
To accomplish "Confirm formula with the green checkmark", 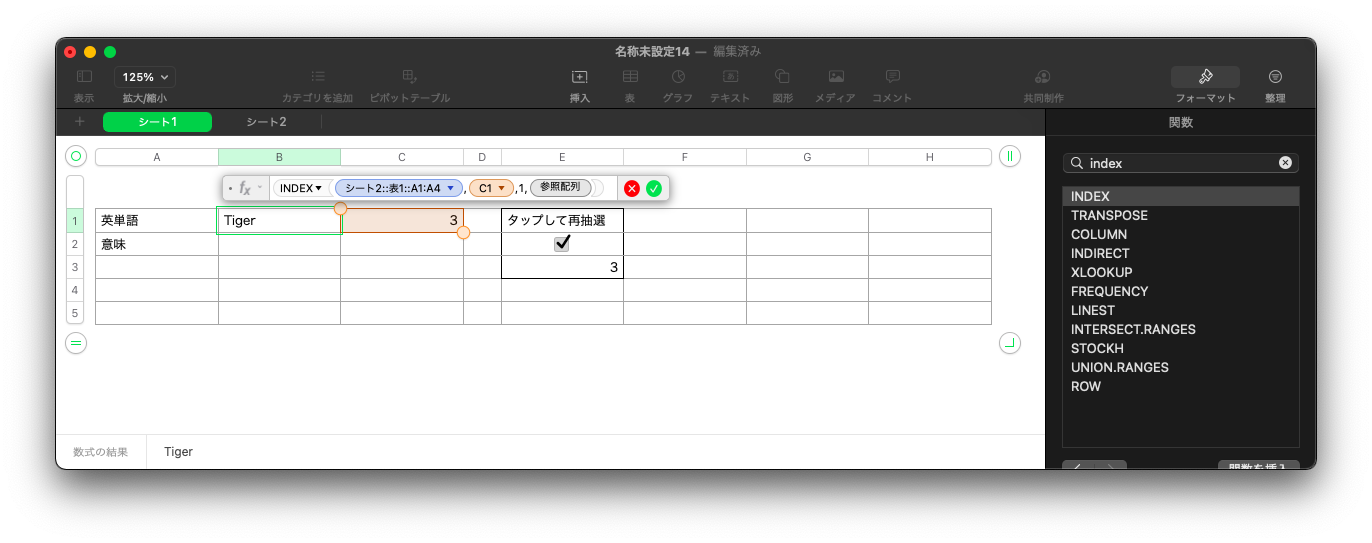I will coord(654,188).
